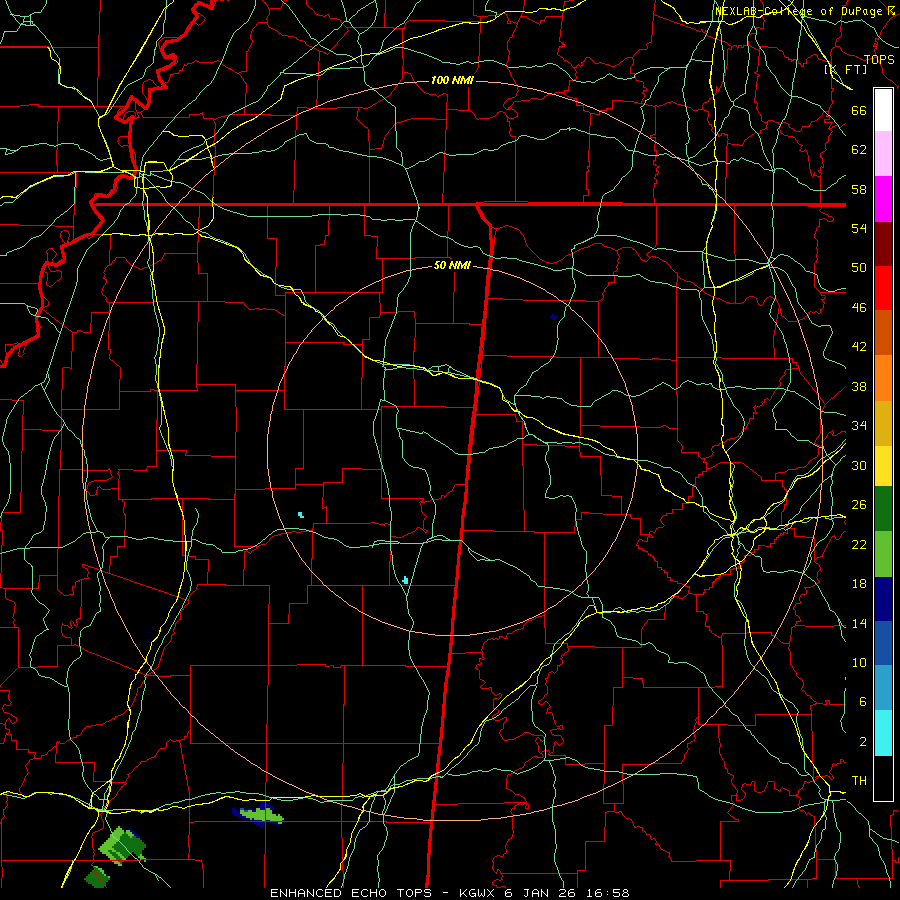
Task: Click the dark red (maroon) legend swatch
Action: pos(883,244)
